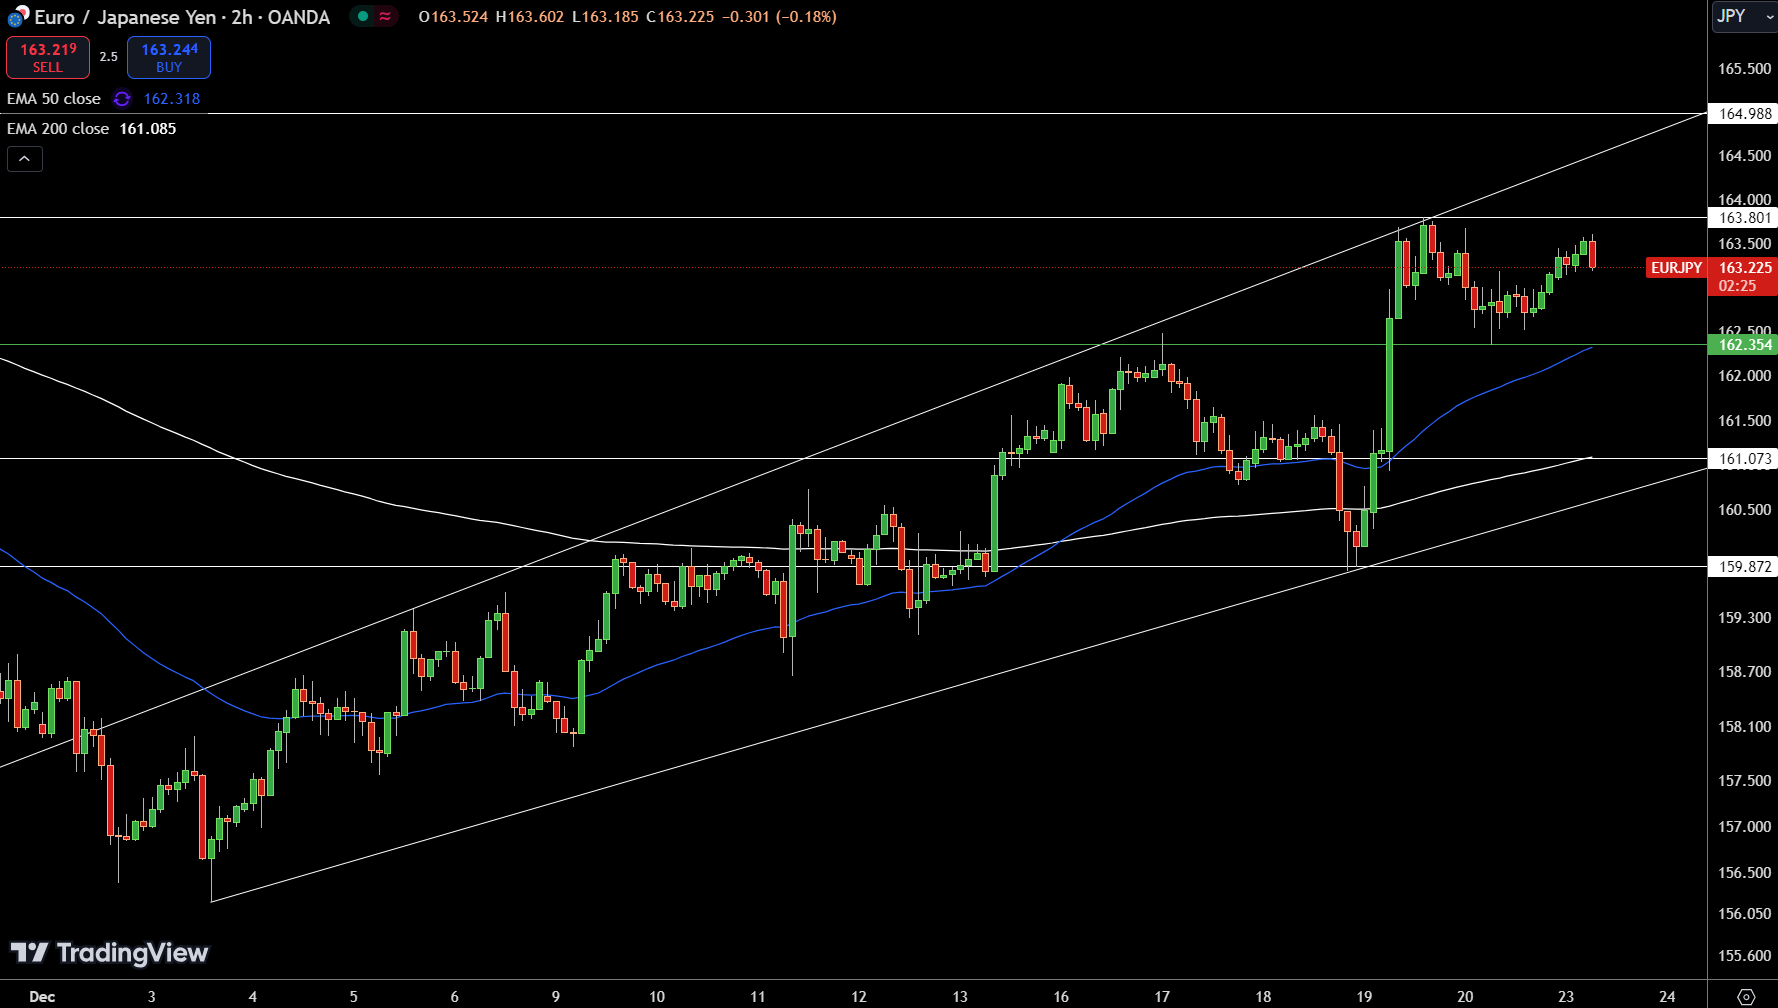This screenshot has height=1008, width=1778.
Task: Click the EMA 50 value 162.318
Action: (x=172, y=98)
